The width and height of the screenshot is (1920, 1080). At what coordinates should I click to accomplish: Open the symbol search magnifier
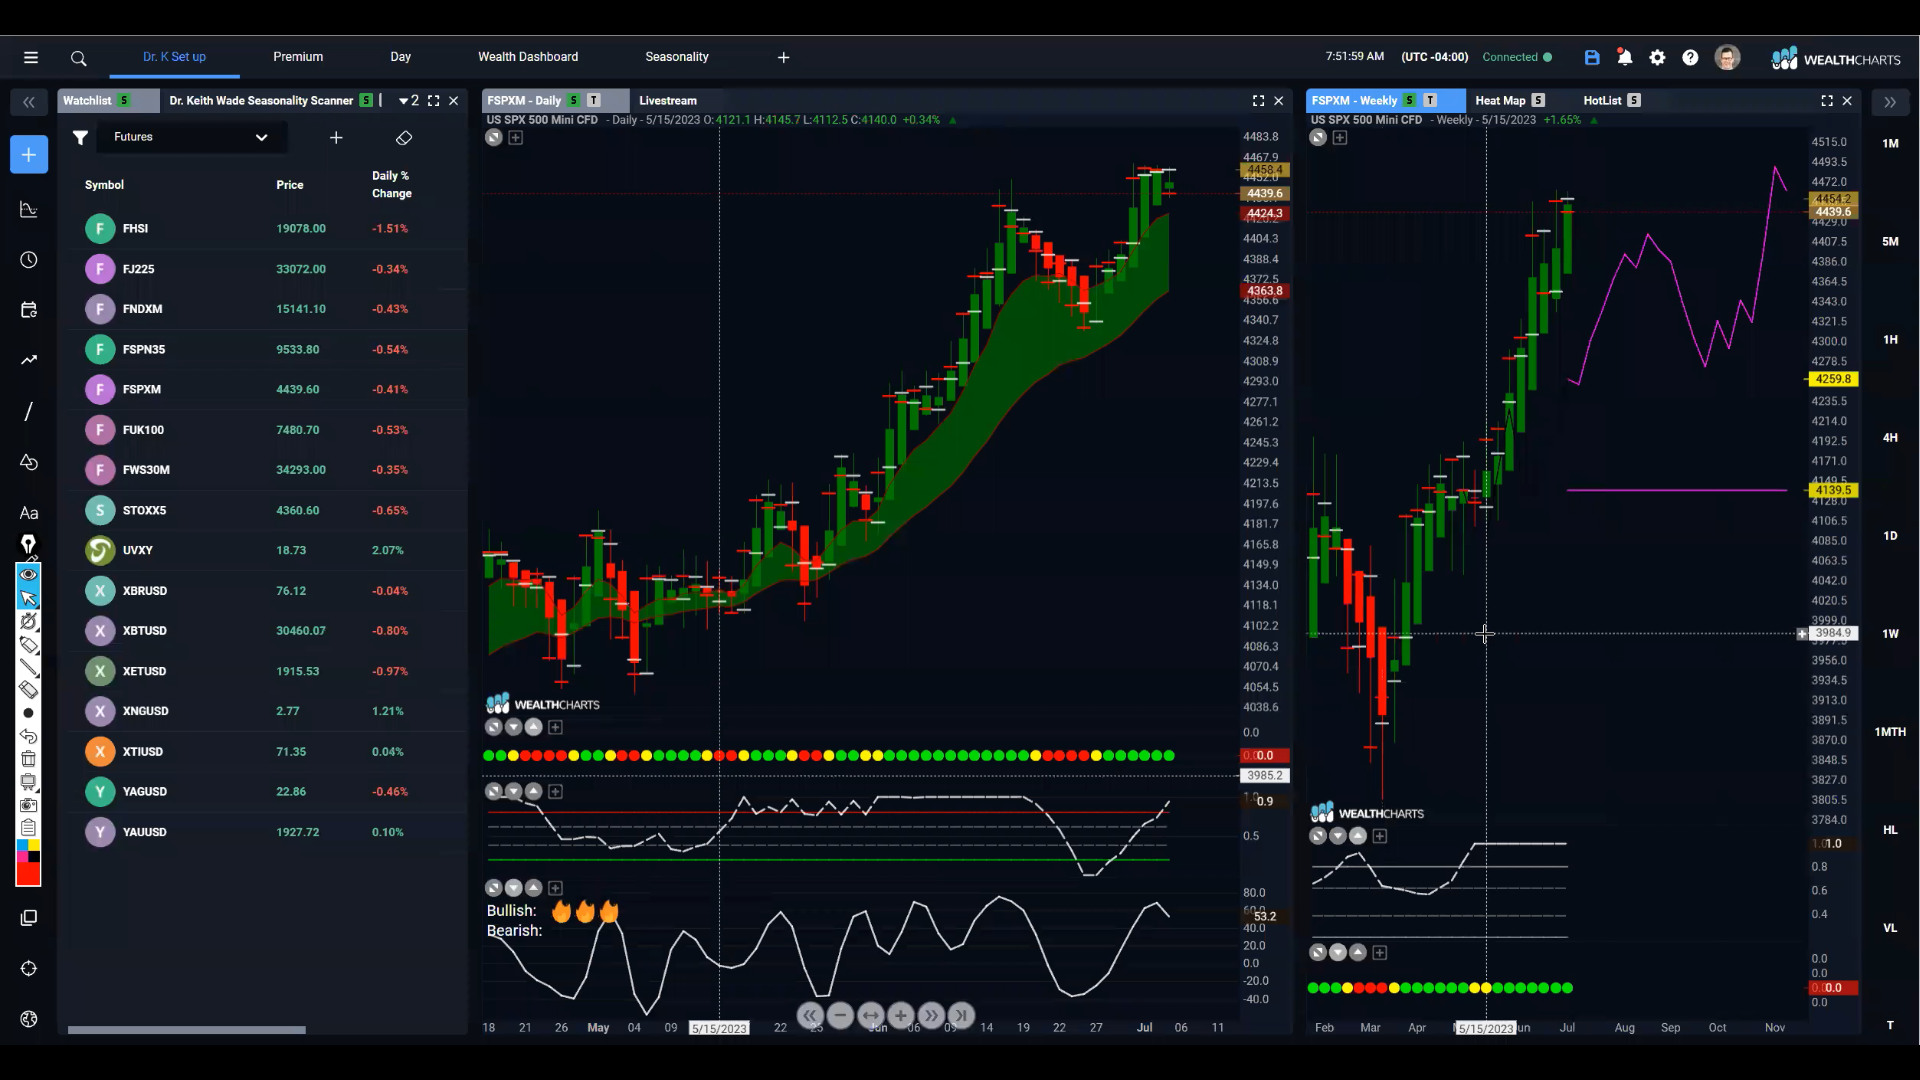(x=79, y=58)
